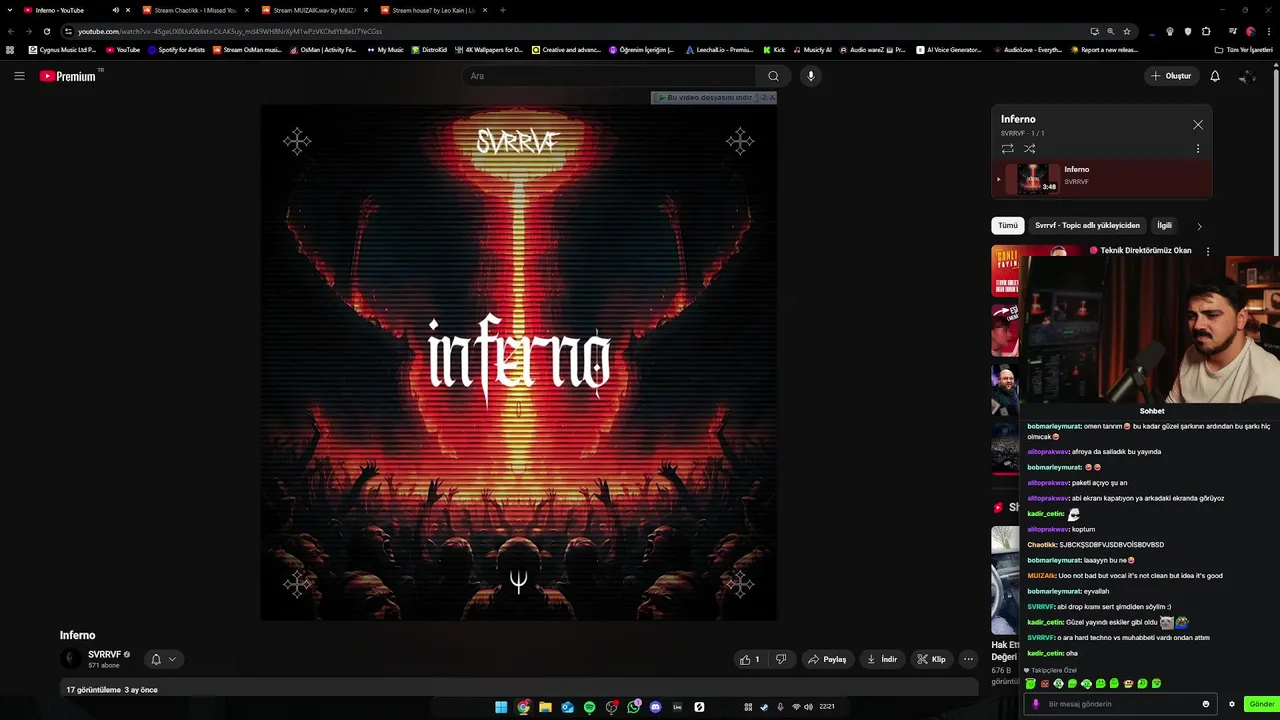Focus the Ara search field
The width and height of the screenshot is (1280, 720).
click(x=610, y=76)
